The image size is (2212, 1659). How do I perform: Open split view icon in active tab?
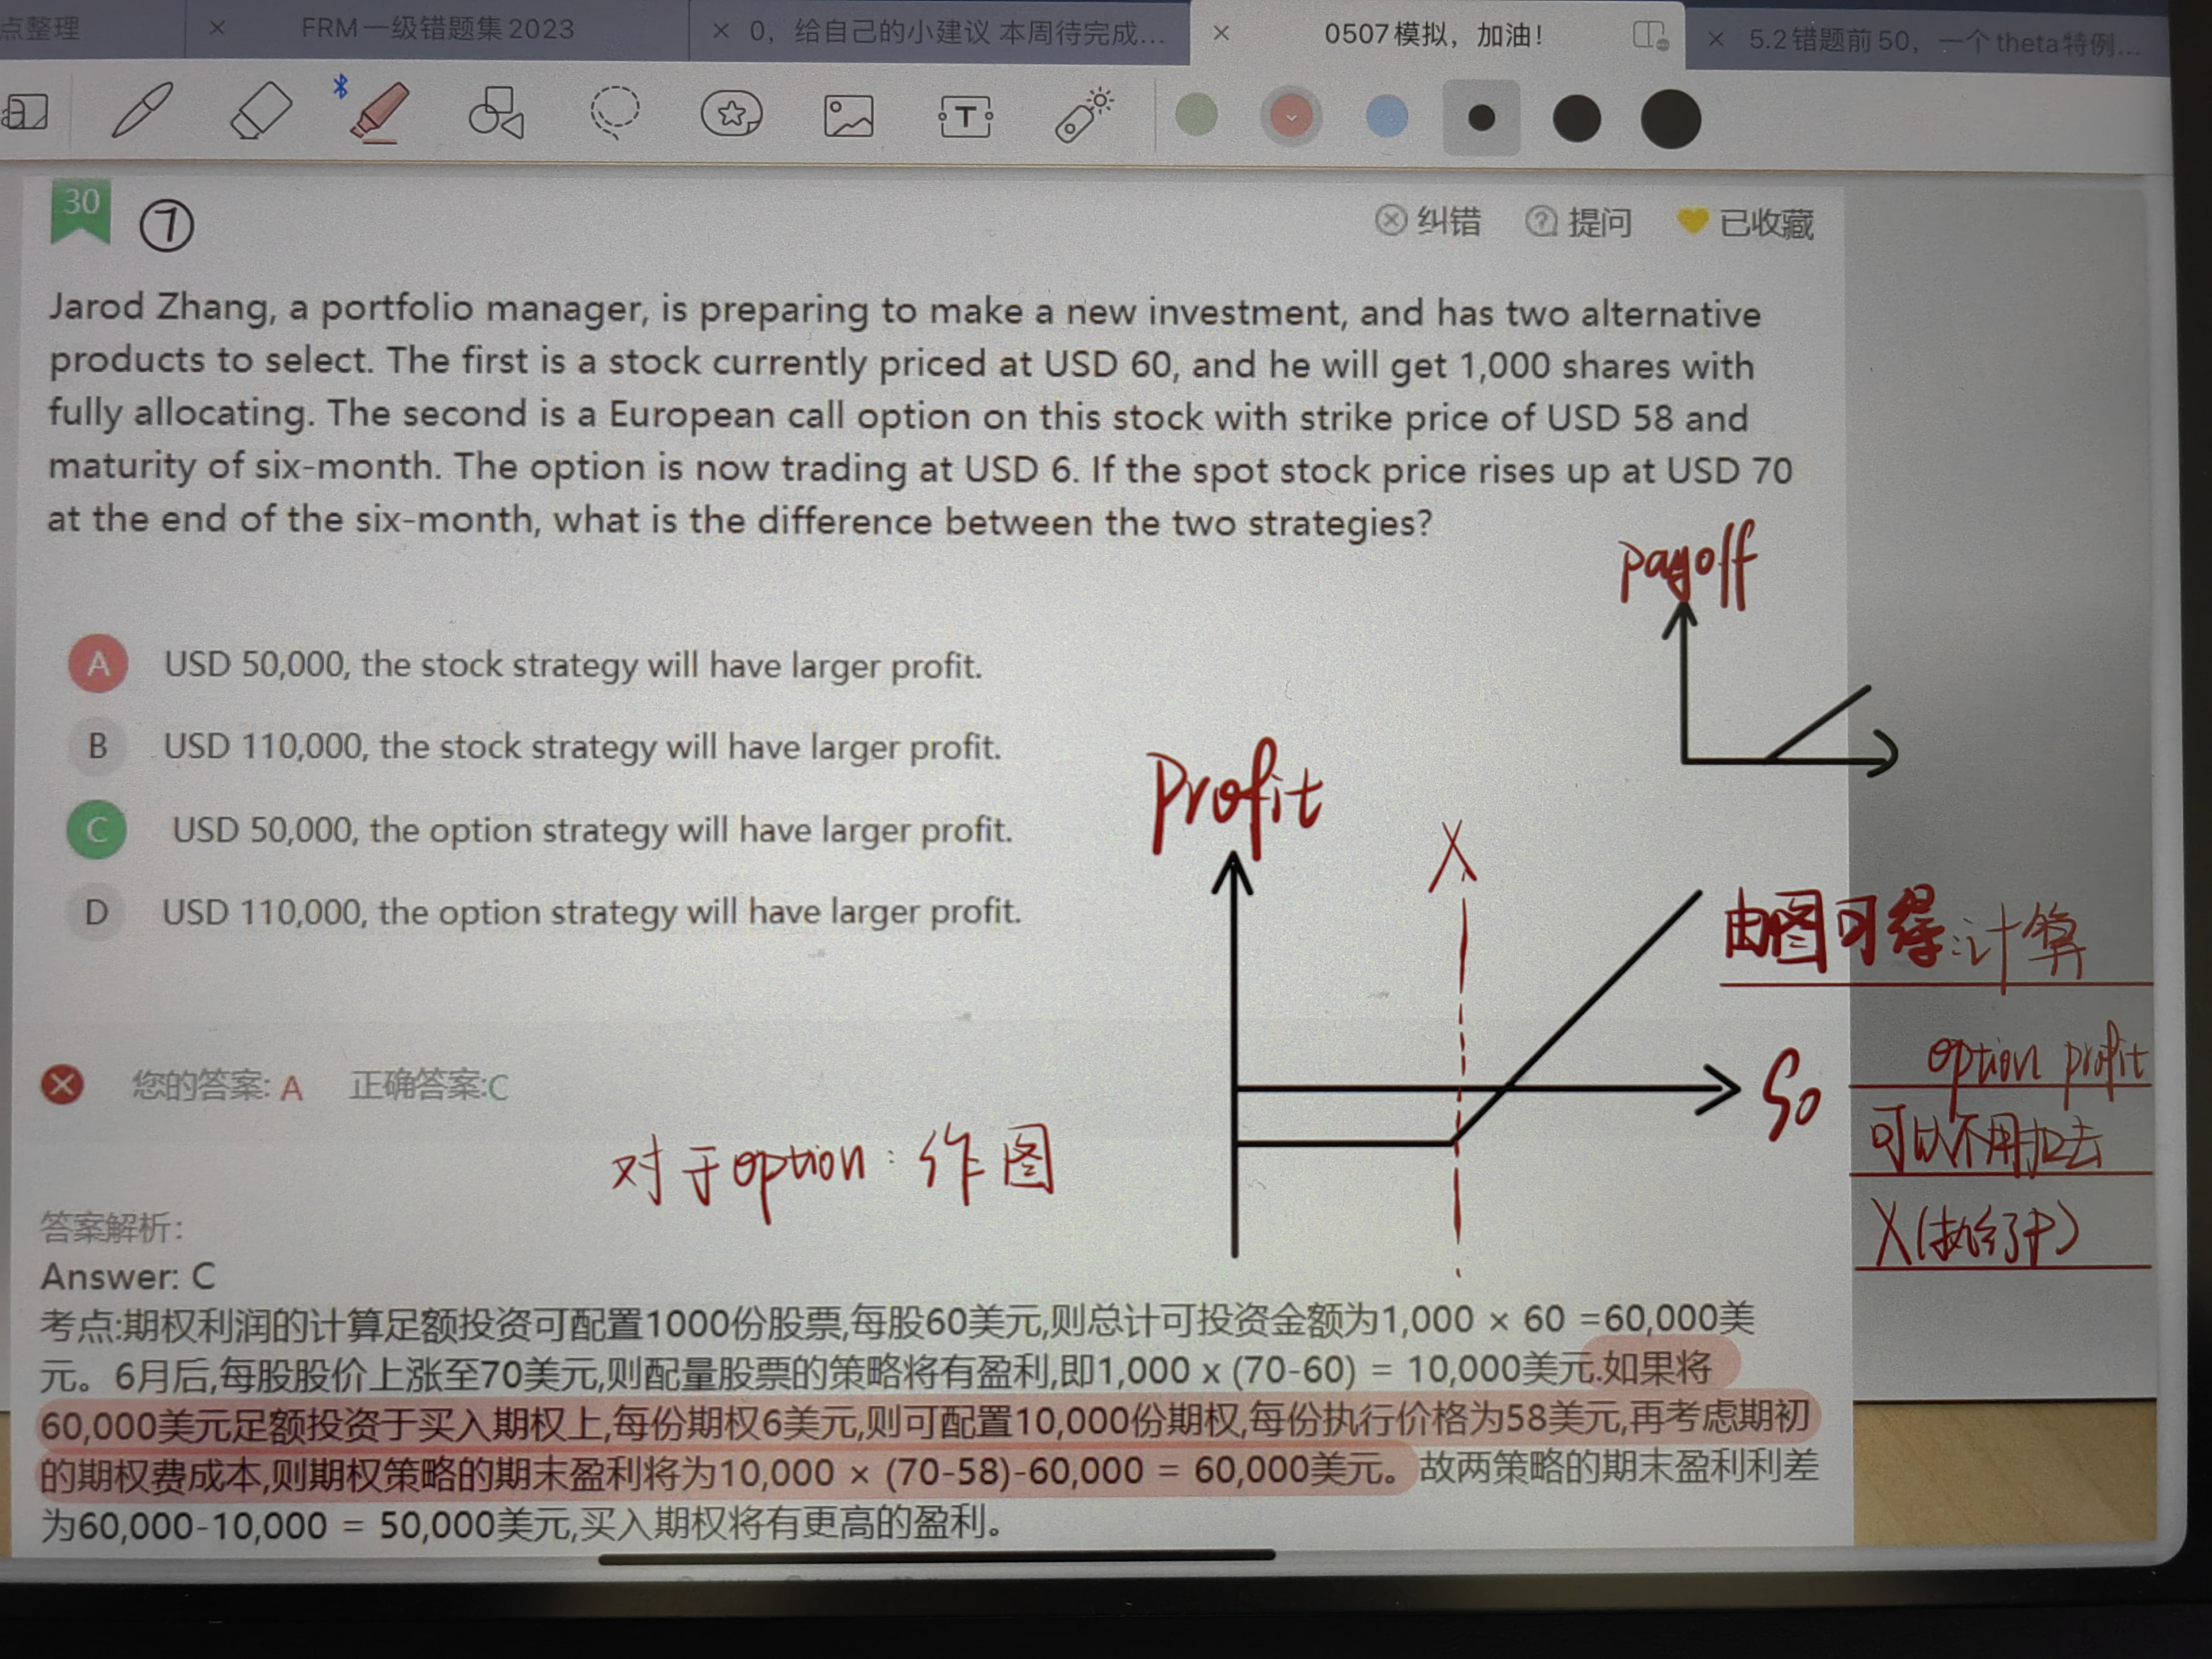pyautogui.click(x=1649, y=36)
